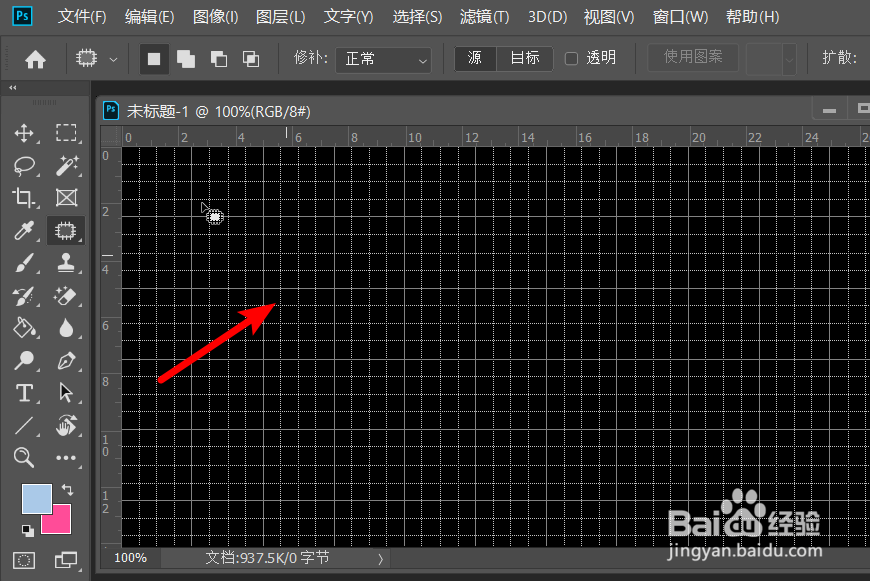Toggle Quick Mask mode
This screenshot has height=581, width=870.
click(24, 560)
